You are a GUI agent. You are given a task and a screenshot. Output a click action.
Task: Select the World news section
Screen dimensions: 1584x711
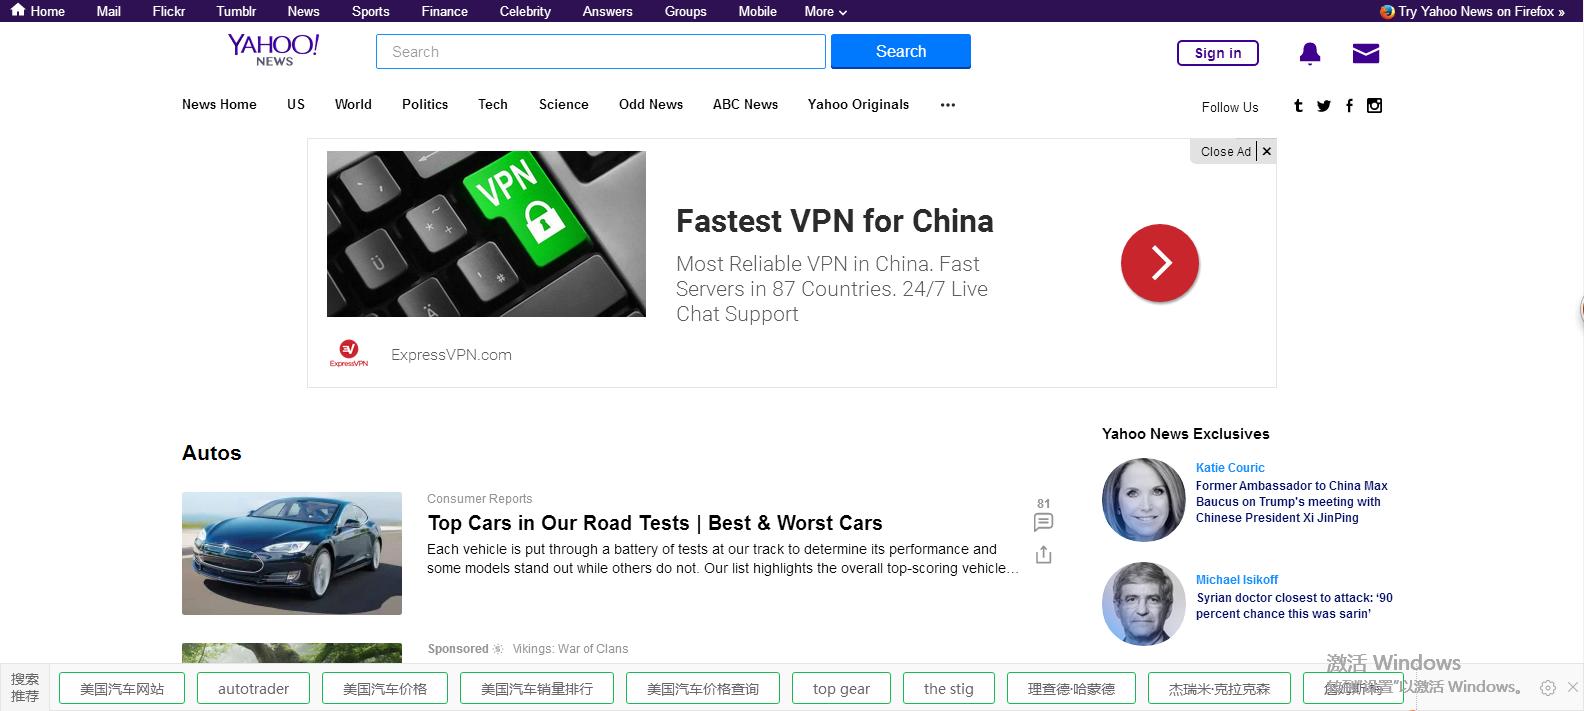353,104
